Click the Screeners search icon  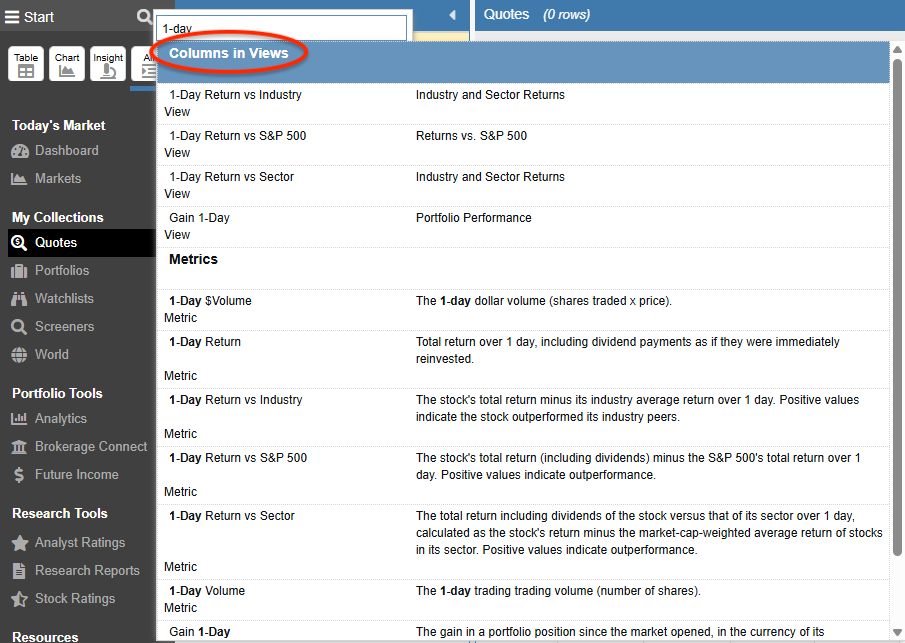coord(19,327)
